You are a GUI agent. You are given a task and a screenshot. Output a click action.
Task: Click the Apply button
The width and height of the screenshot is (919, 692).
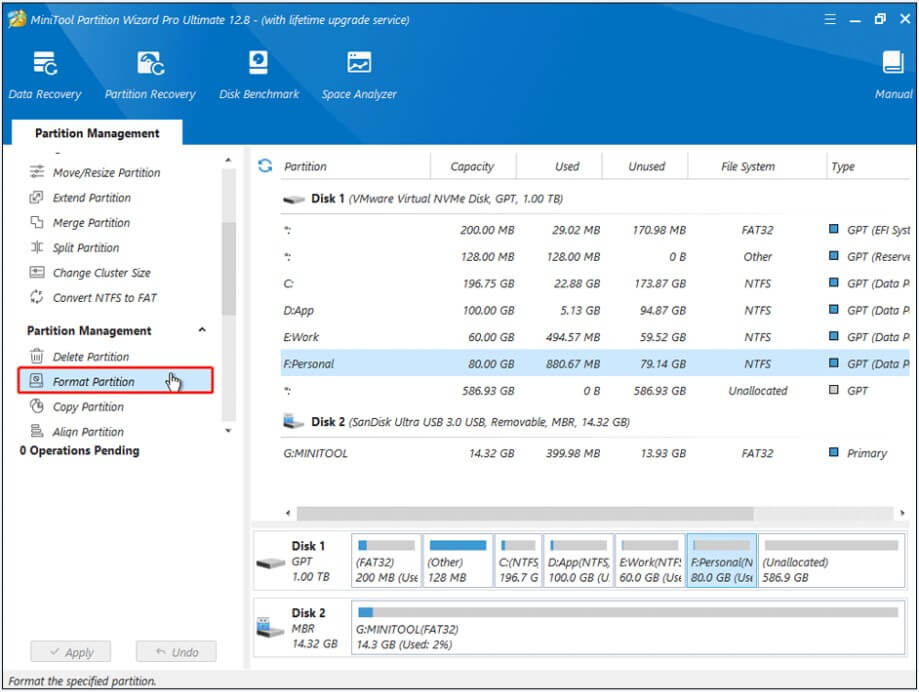point(71,652)
